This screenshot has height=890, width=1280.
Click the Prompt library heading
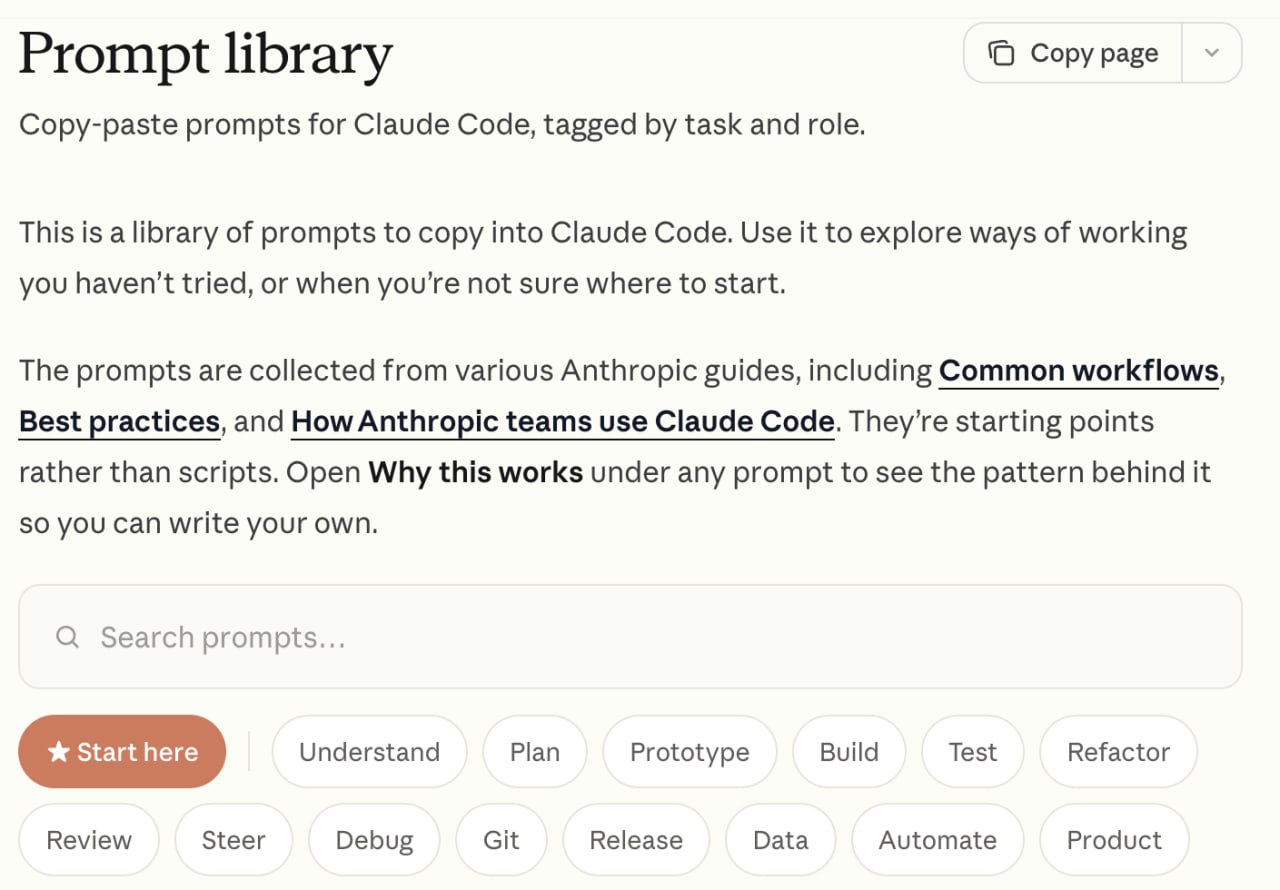206,56
